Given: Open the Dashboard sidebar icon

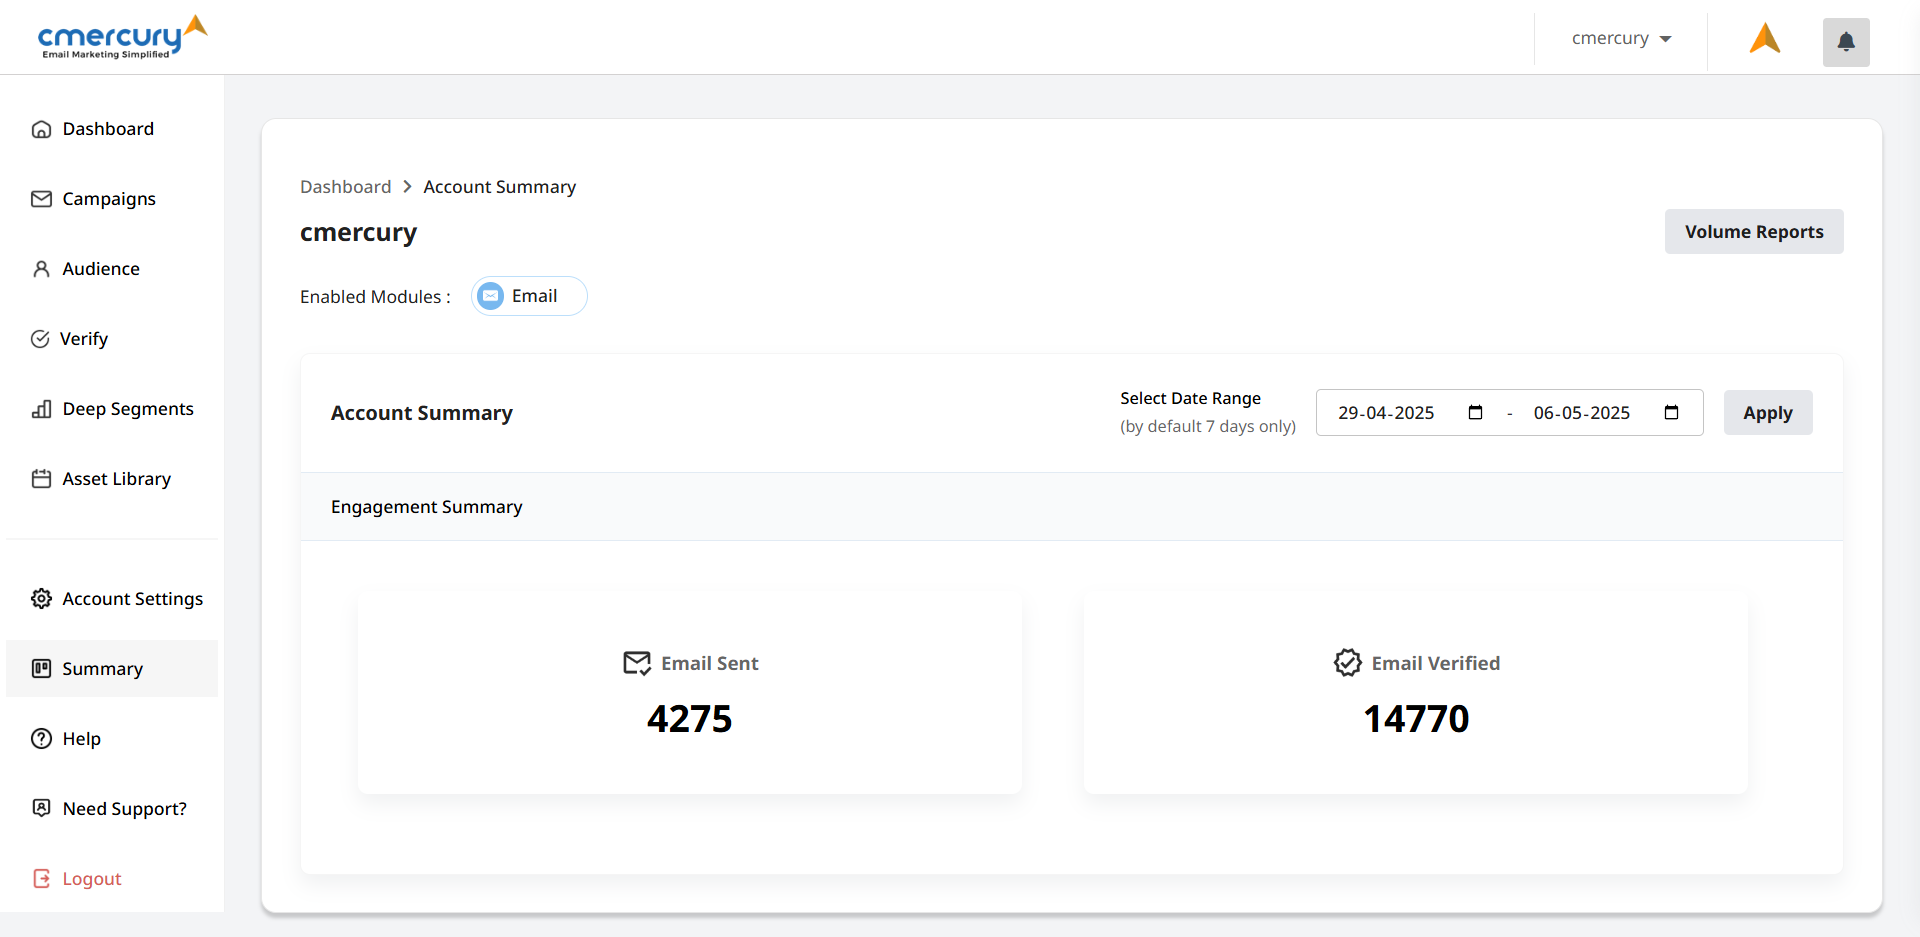Looking at the screenshot, I should click(x=41, y=128).
